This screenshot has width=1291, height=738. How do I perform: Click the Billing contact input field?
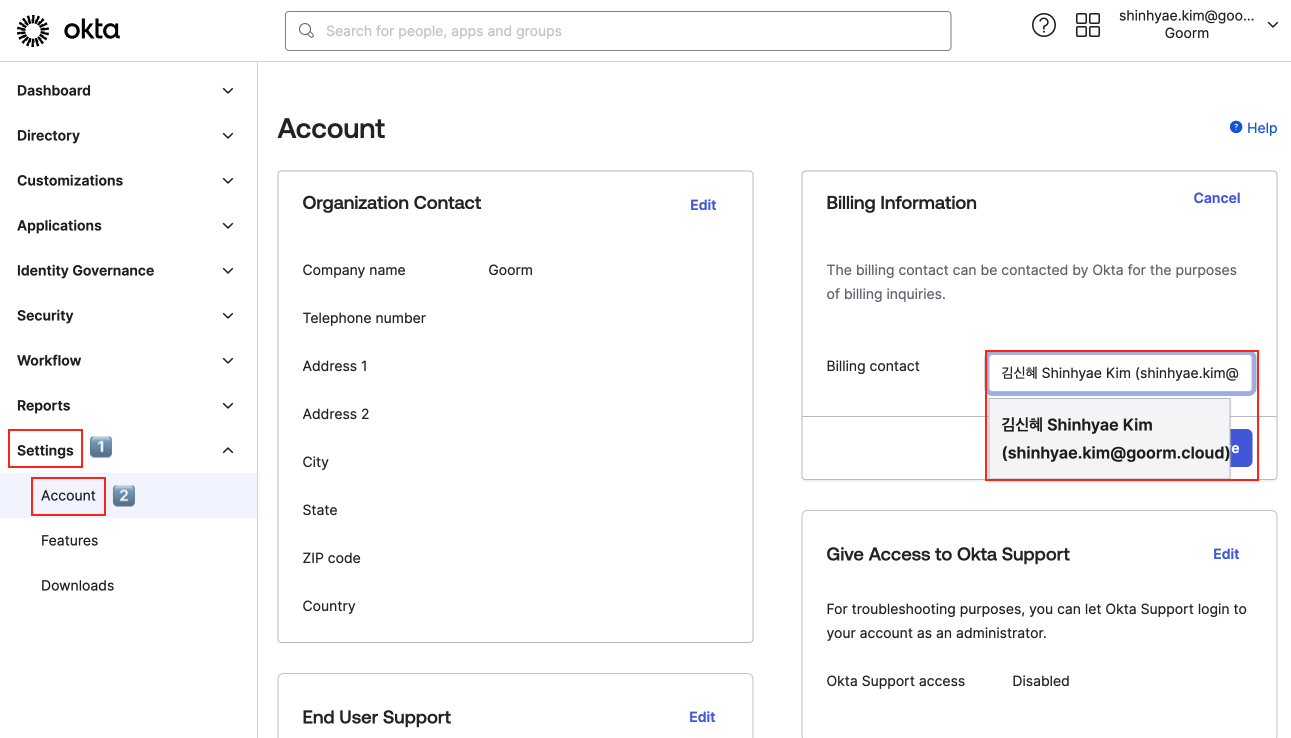point(1119,373)
